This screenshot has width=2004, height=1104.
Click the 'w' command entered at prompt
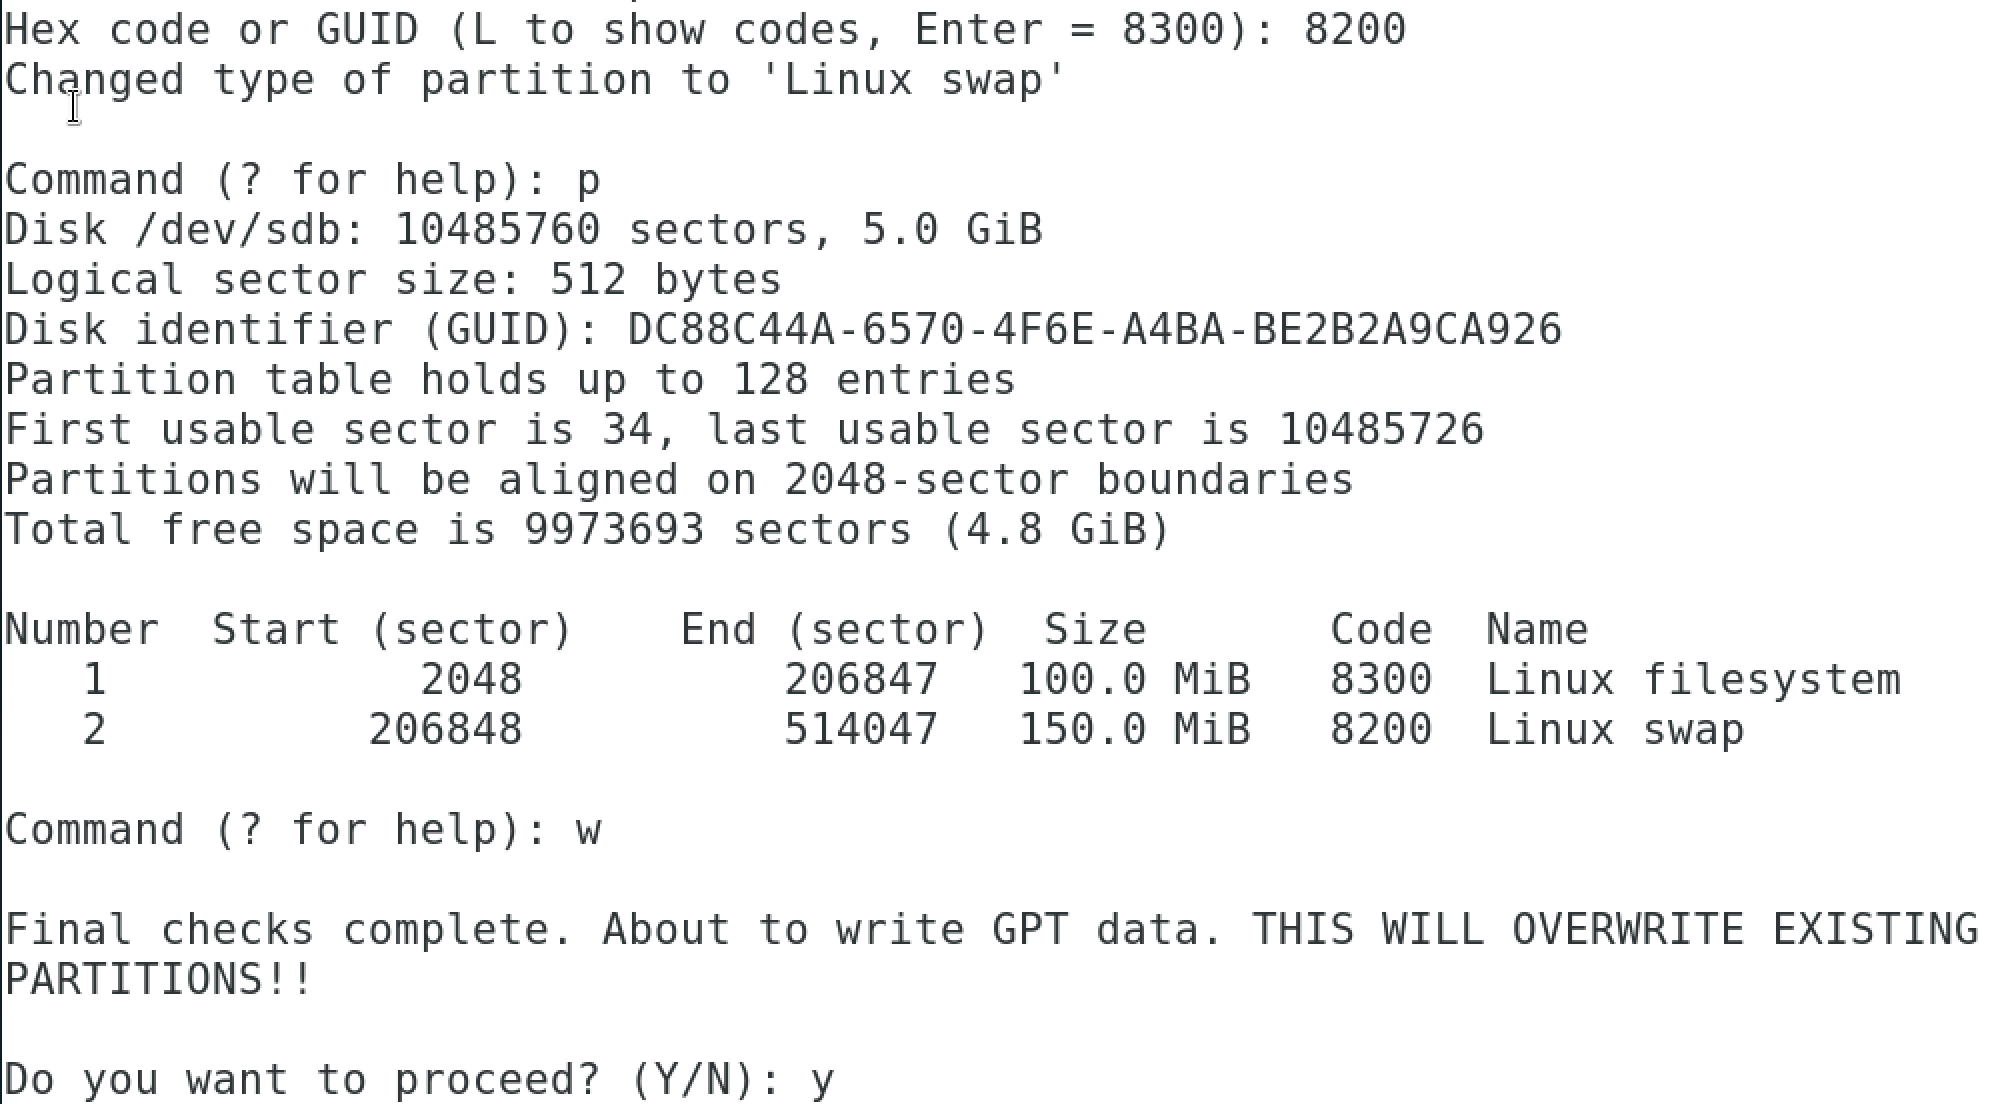point(588,831)
